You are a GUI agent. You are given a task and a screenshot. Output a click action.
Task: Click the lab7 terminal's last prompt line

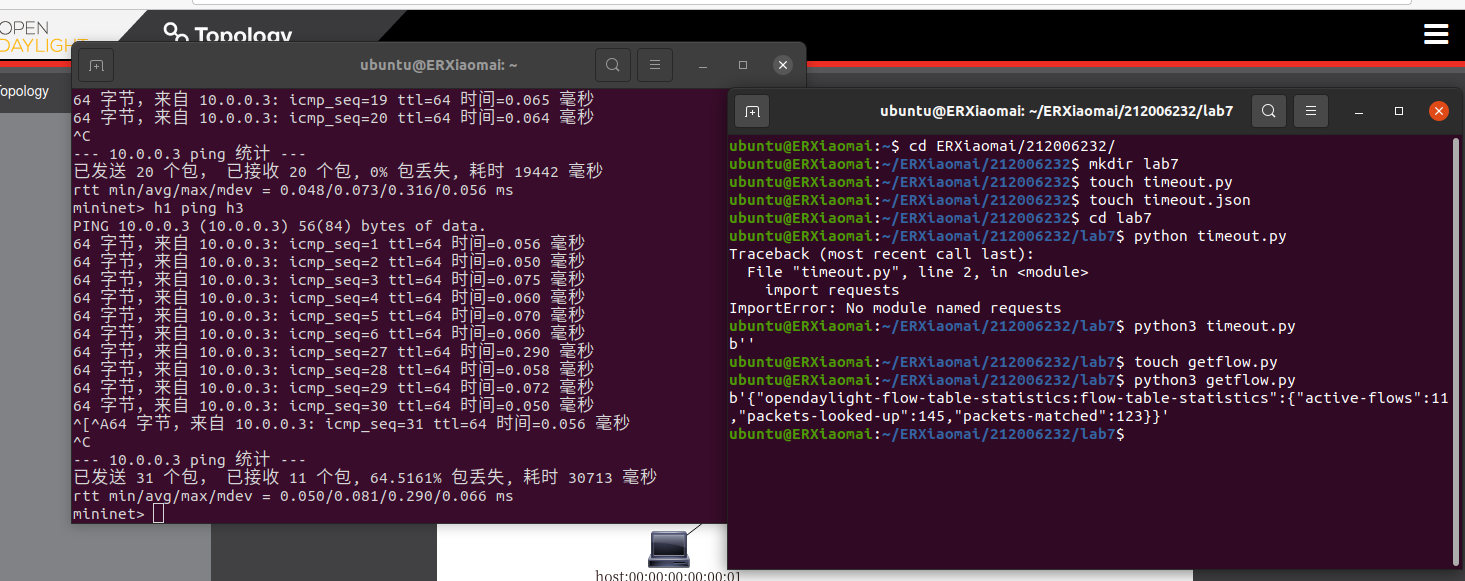926,434
